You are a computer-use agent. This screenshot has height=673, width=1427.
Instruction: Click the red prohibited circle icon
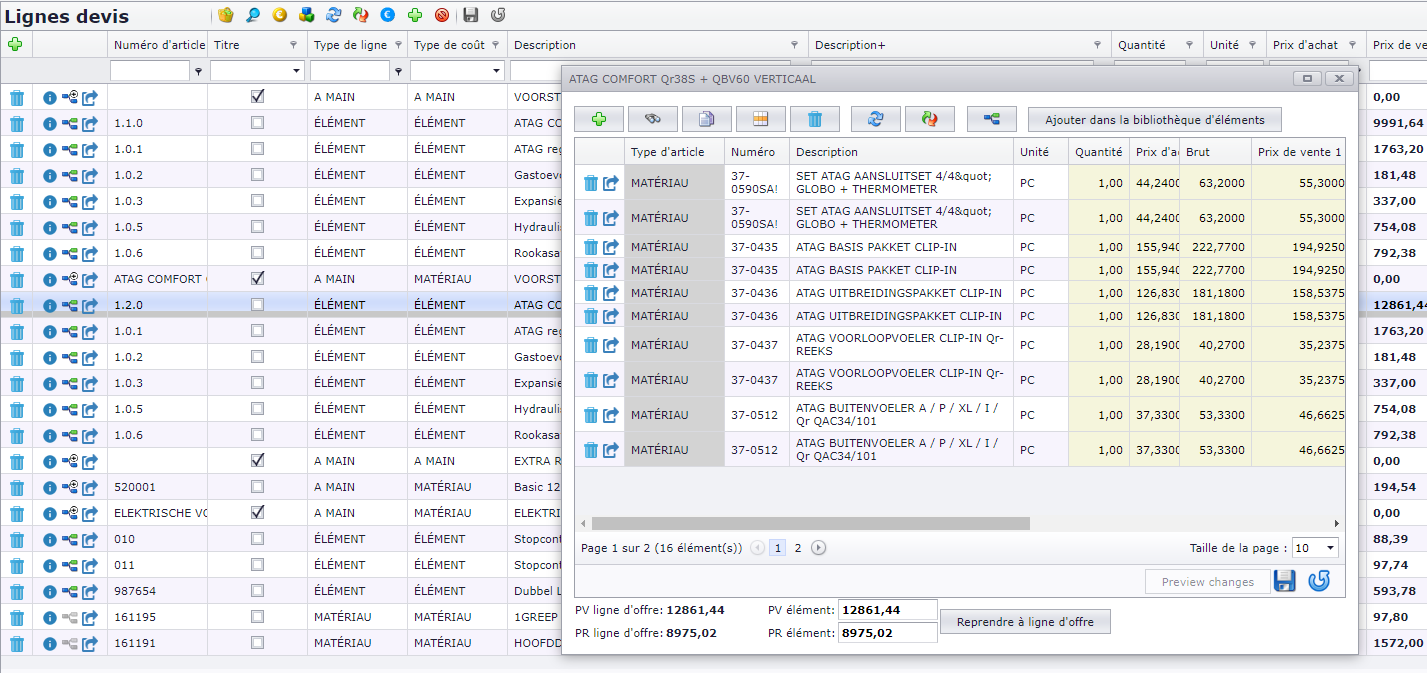[441, 15]
